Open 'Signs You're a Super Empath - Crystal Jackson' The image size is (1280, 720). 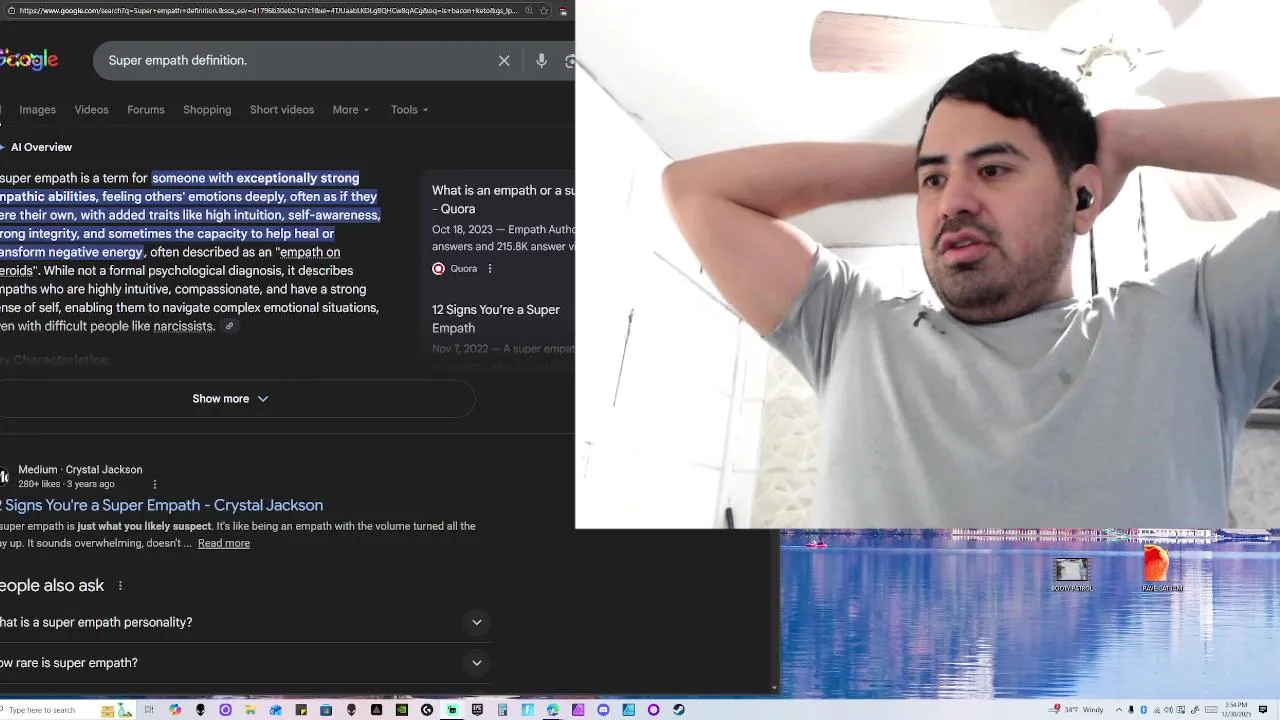(162, 505)
